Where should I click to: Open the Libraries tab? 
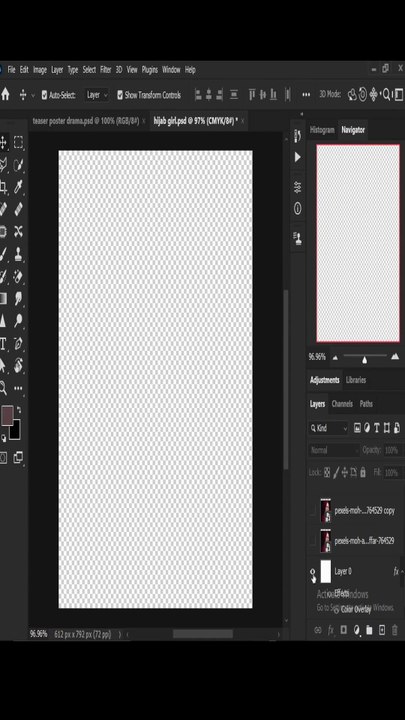point(356,380)
